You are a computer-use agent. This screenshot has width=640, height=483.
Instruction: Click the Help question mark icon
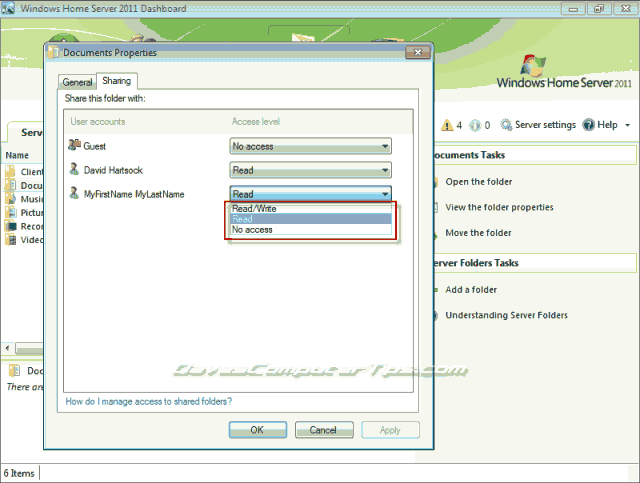coord(589,125)
